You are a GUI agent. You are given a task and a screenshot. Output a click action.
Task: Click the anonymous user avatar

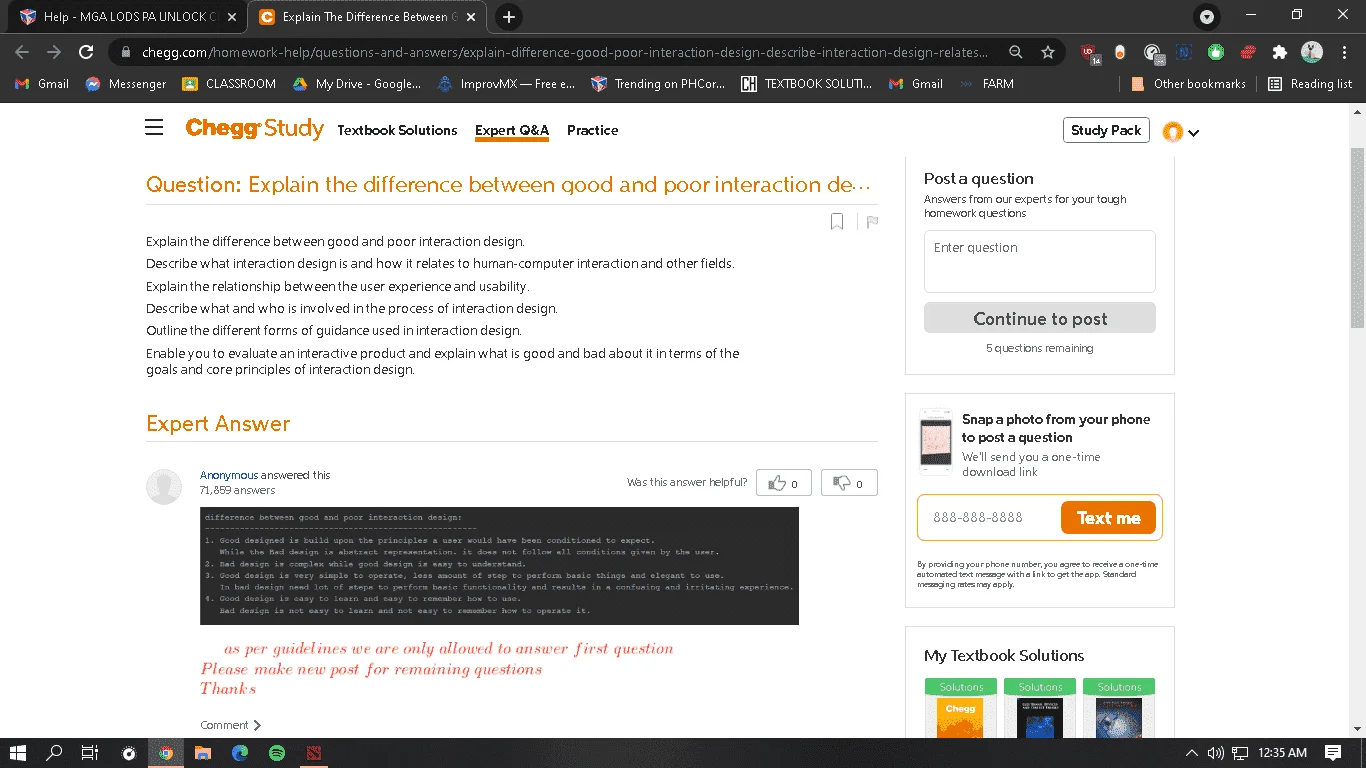pos(164,487)
